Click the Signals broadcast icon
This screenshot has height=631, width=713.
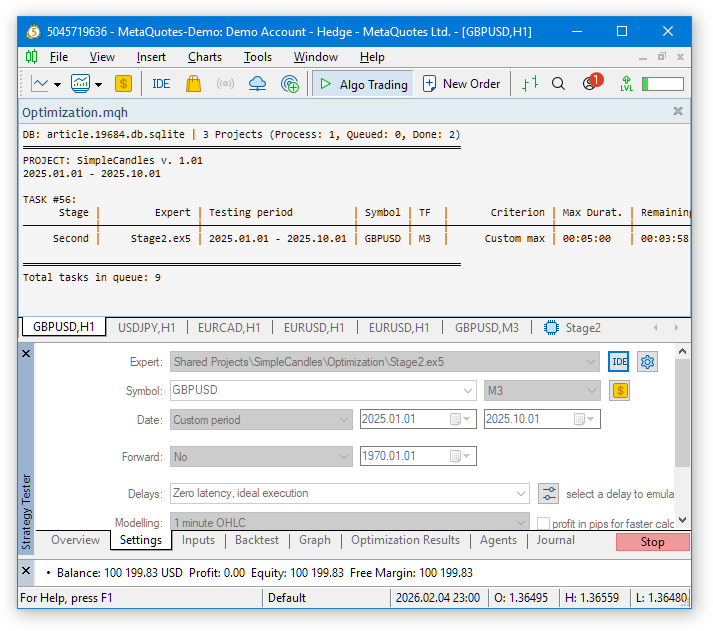(x=225, y=84)
